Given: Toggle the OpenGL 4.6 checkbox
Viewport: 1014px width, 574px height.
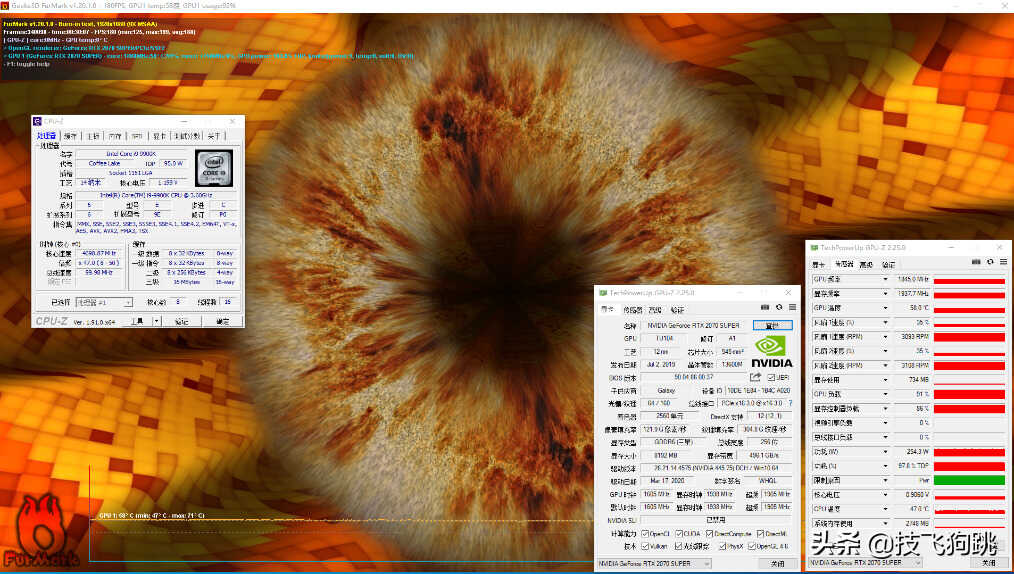Looking at the screenshot, I should click(752, 546).
